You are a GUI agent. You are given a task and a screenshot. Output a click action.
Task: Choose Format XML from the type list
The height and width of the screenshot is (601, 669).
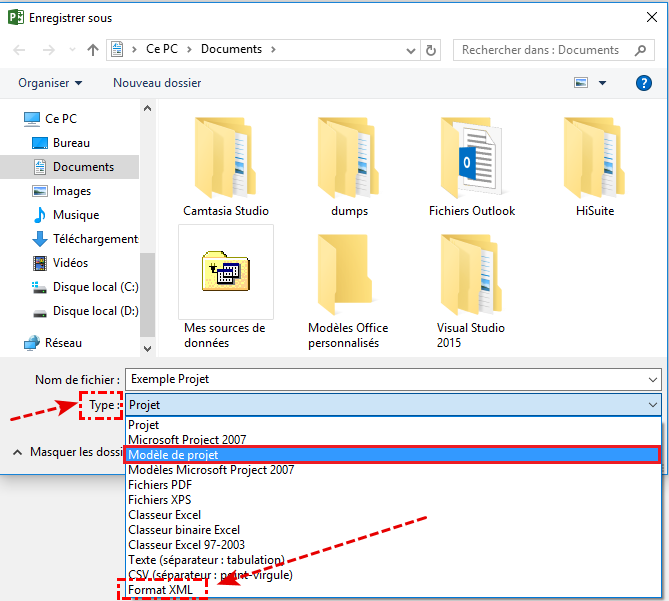(x=160, y=590)
